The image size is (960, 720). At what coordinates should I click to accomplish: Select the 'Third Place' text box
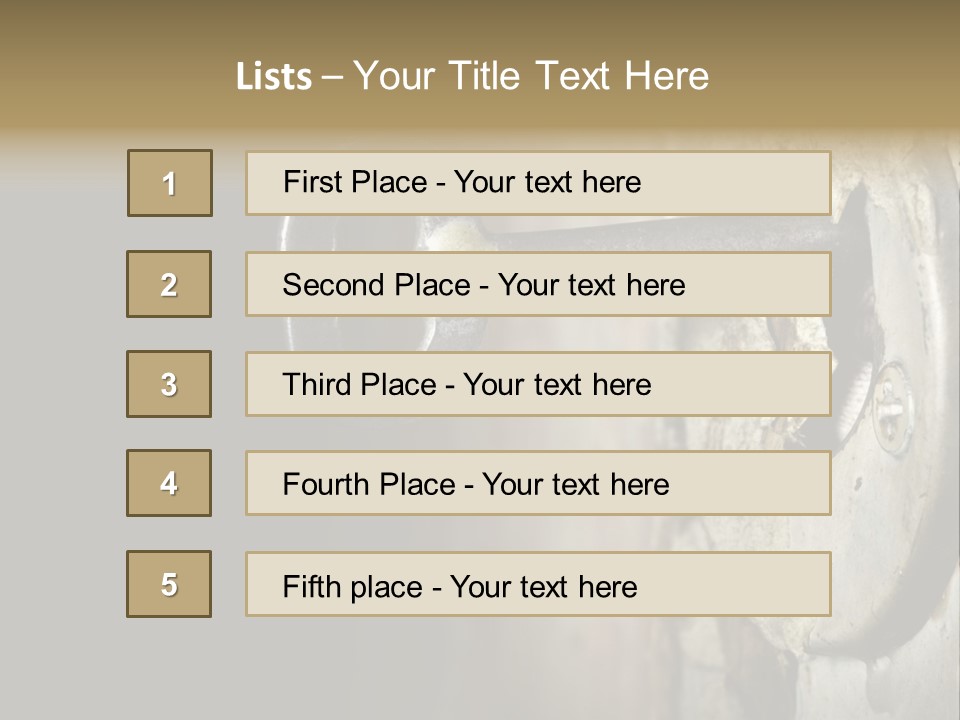[x=538, y=384]
